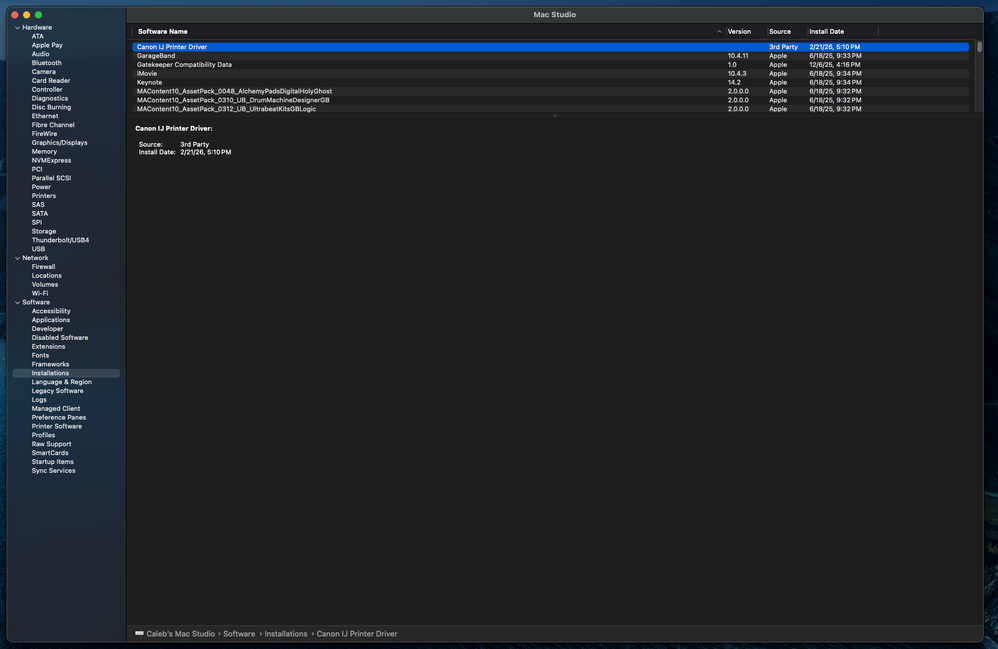Select Apple Pay in the sidebar
Viewport: 998px width, 649px height.
point(47,45)
